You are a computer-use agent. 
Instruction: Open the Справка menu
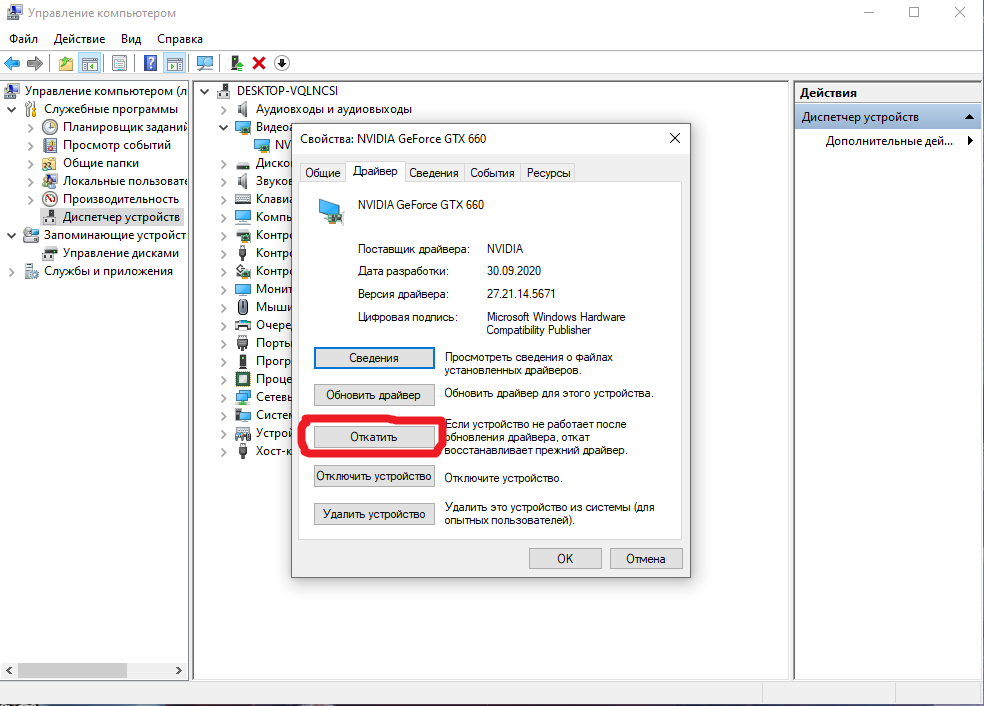click(x=179, y=39)
